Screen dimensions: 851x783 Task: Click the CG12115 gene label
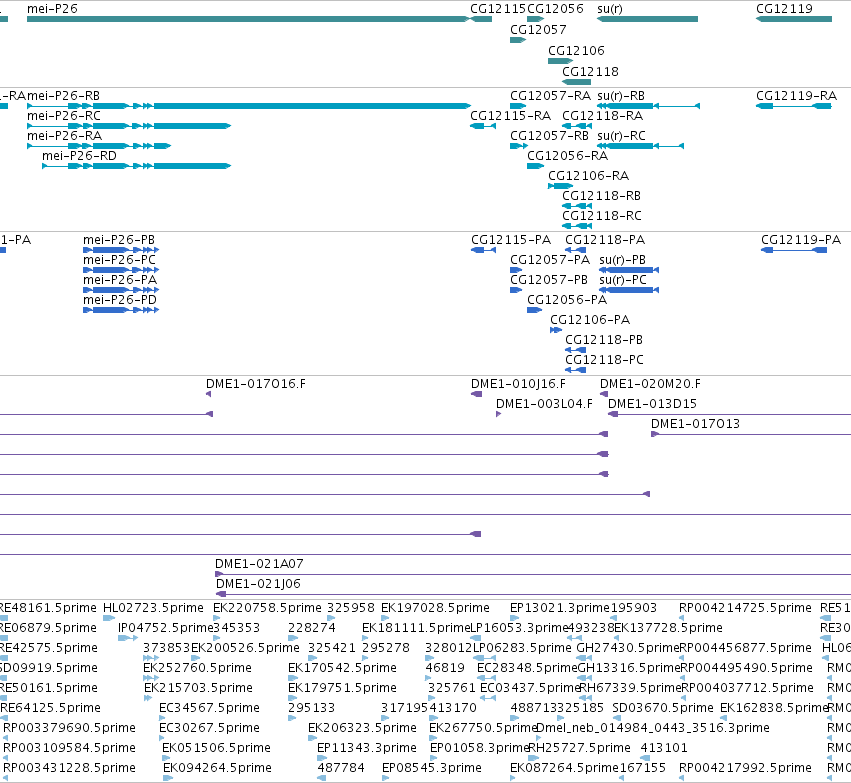(x=498, y=9)
